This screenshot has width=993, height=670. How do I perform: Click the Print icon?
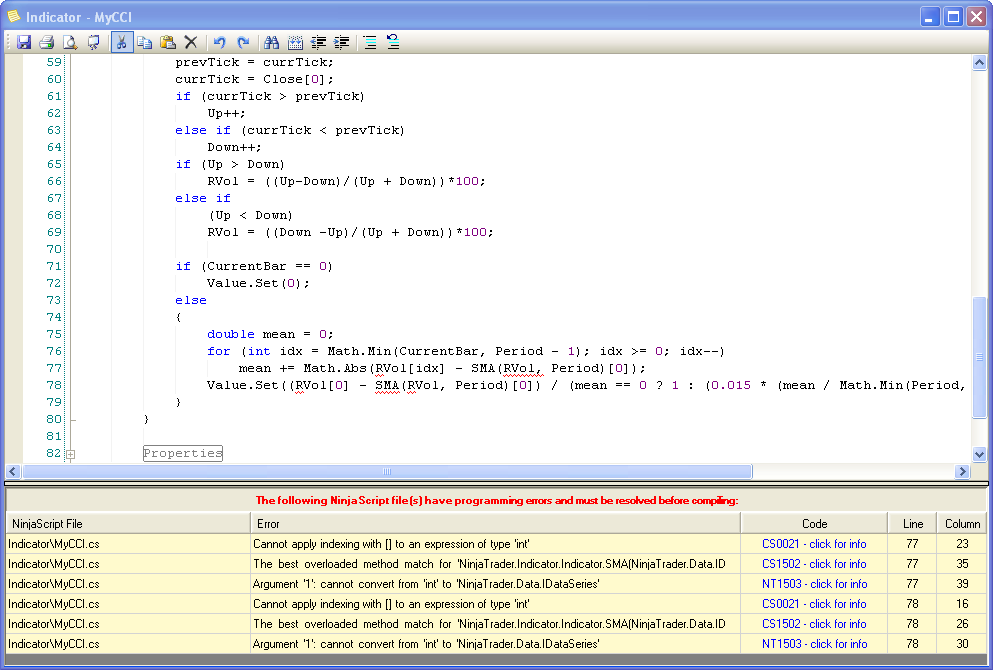tap(46, 42)
